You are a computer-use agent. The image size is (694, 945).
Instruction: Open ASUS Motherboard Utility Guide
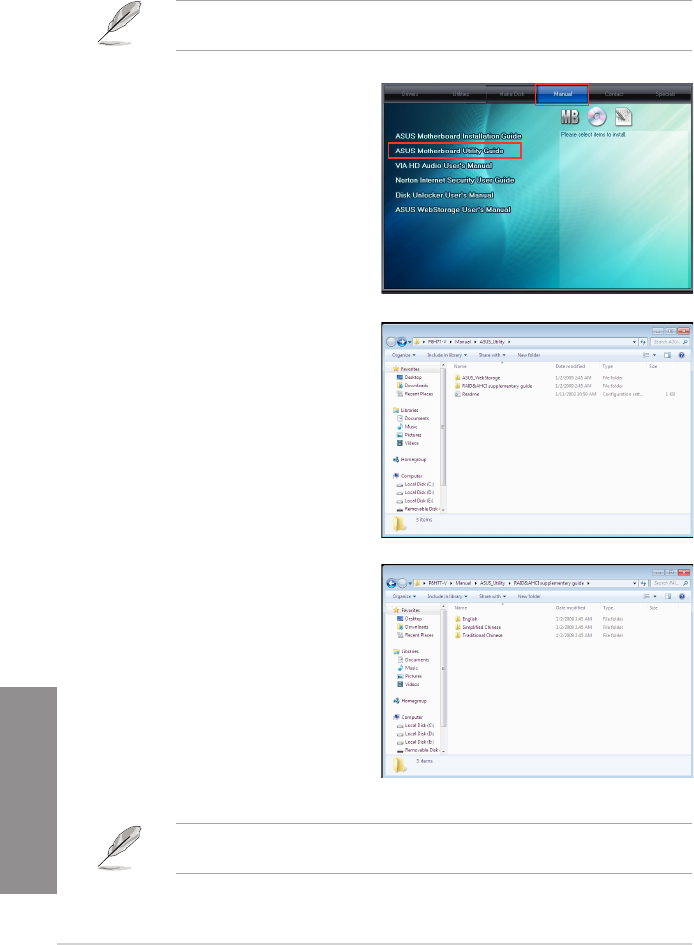pos(449,151)
